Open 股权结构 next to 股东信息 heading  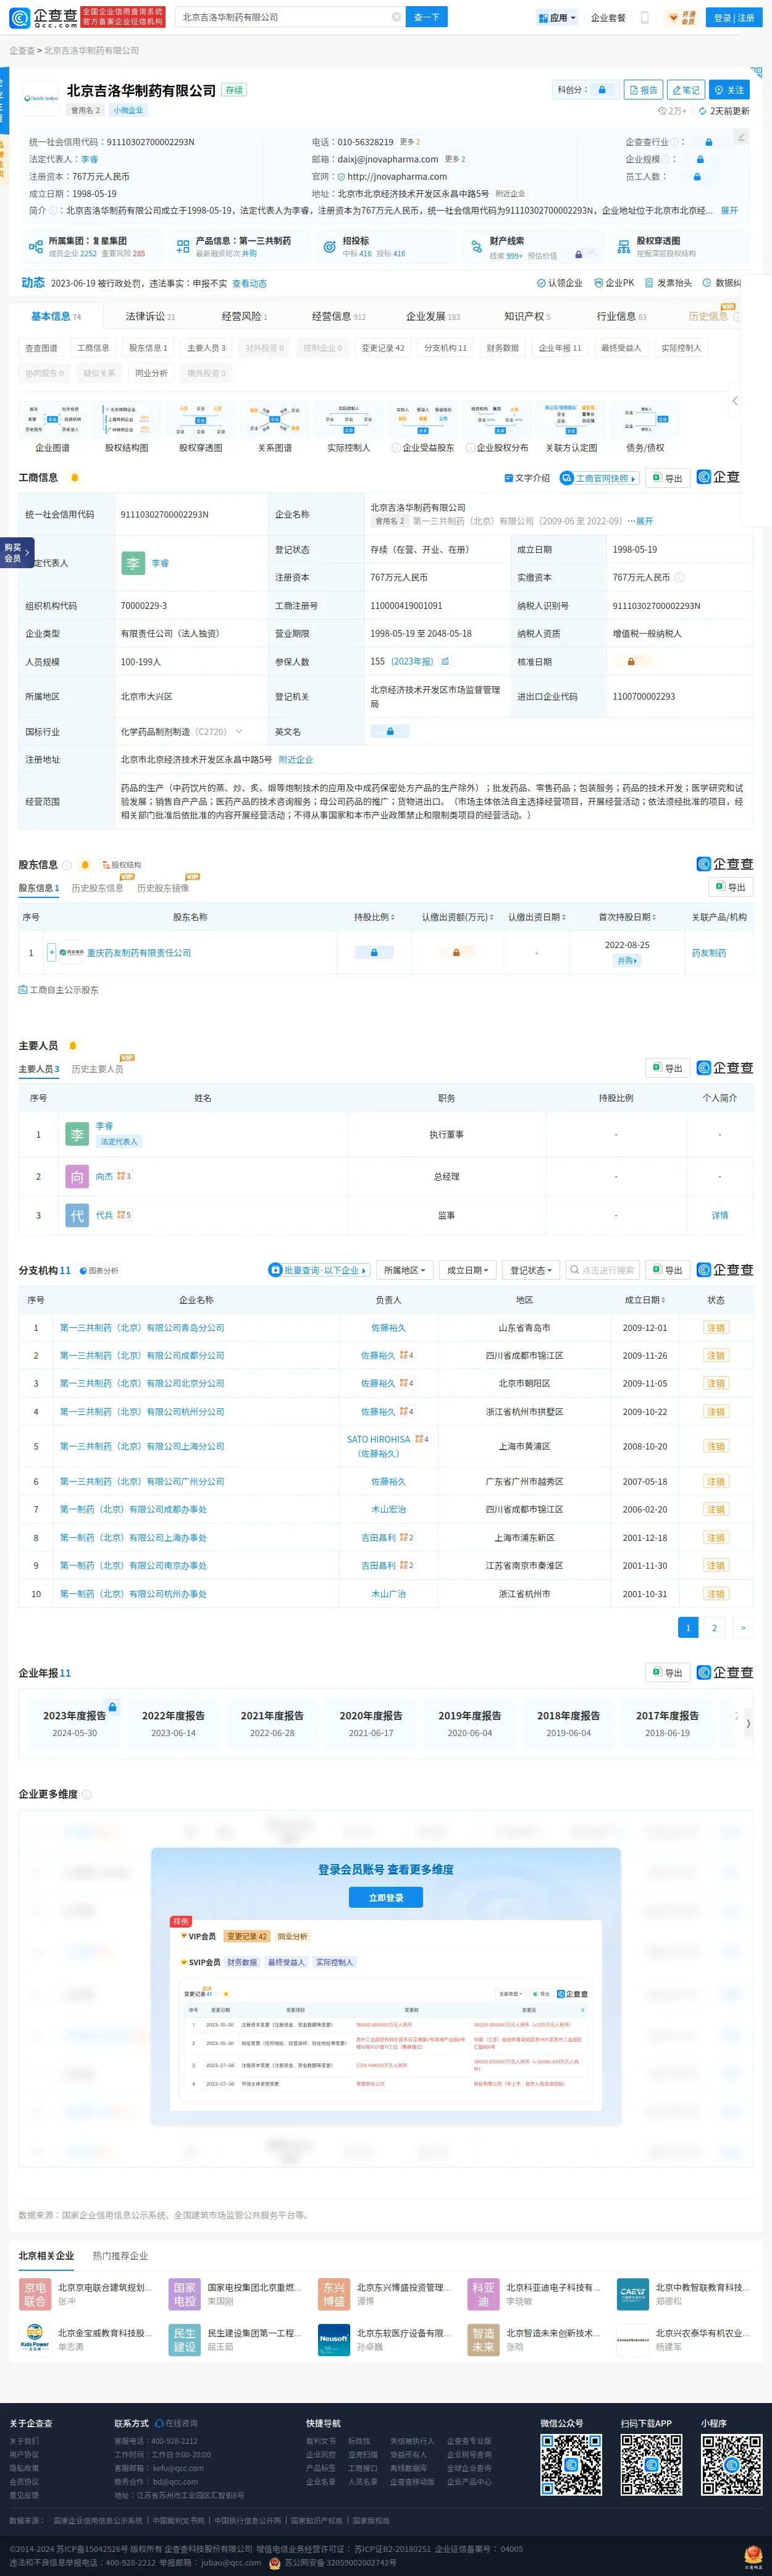[121, 865]
